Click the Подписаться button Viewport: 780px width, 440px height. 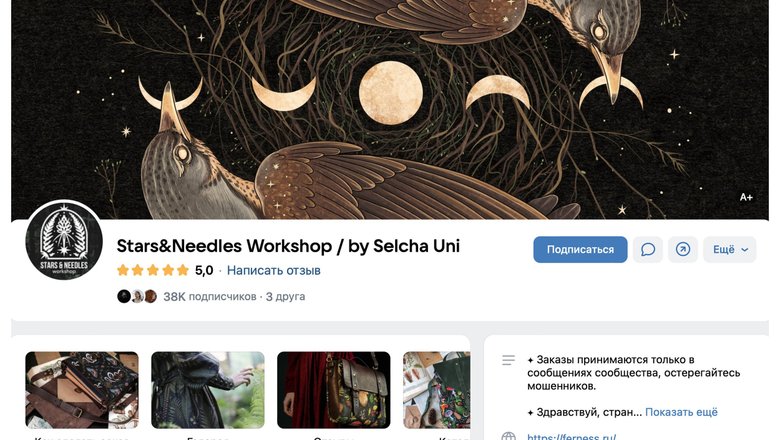[580, 249]
